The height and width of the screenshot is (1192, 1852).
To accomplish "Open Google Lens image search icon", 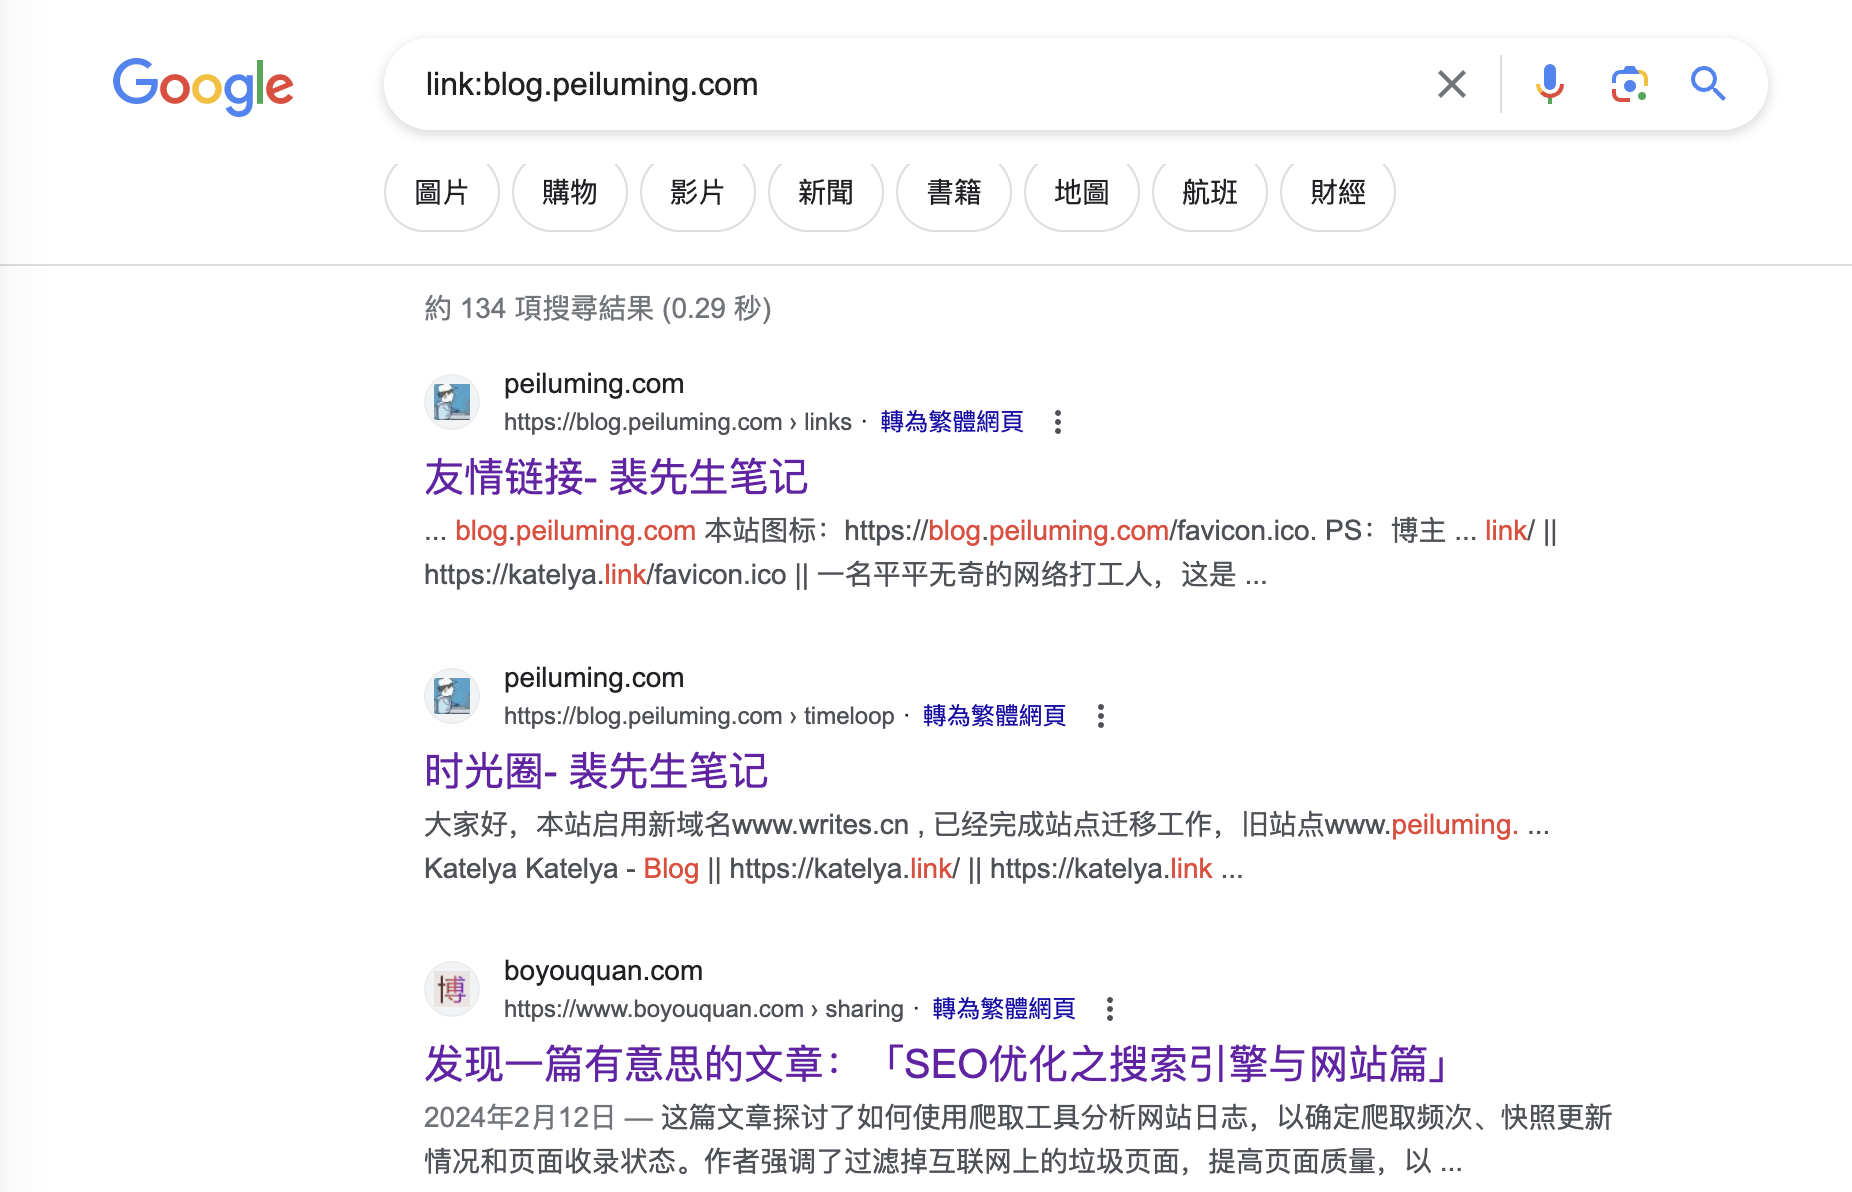I will [1629, 84].
